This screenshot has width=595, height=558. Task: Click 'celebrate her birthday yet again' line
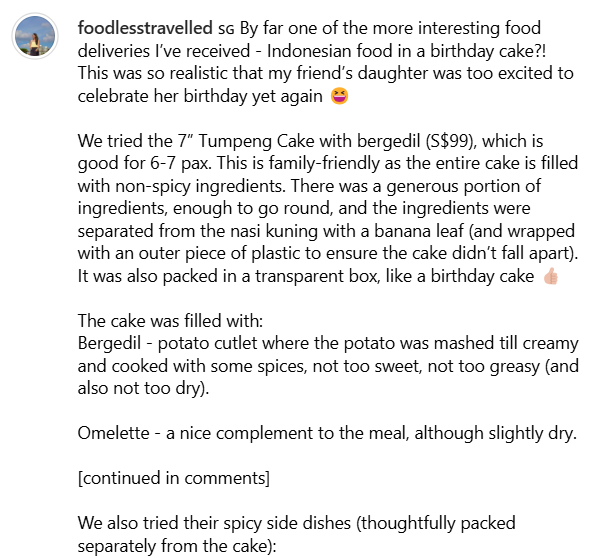pos(200,96)
